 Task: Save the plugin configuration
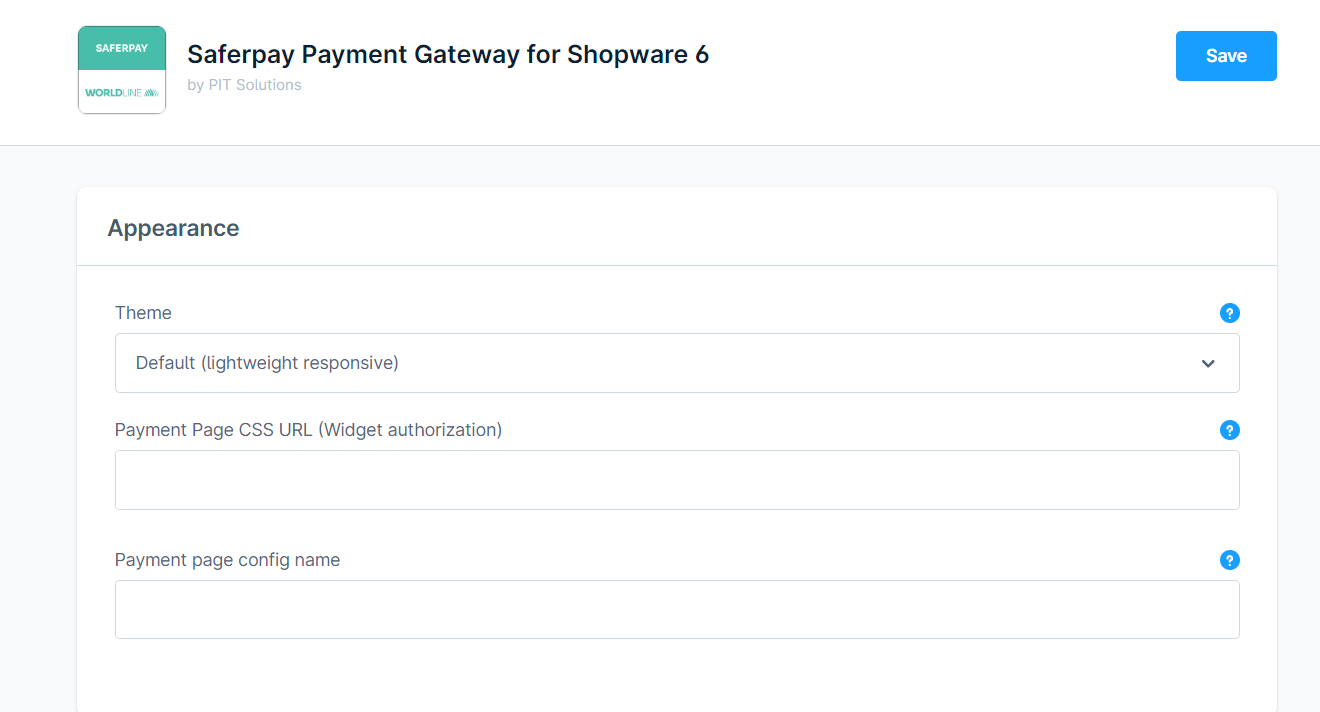coord(1226,56)
